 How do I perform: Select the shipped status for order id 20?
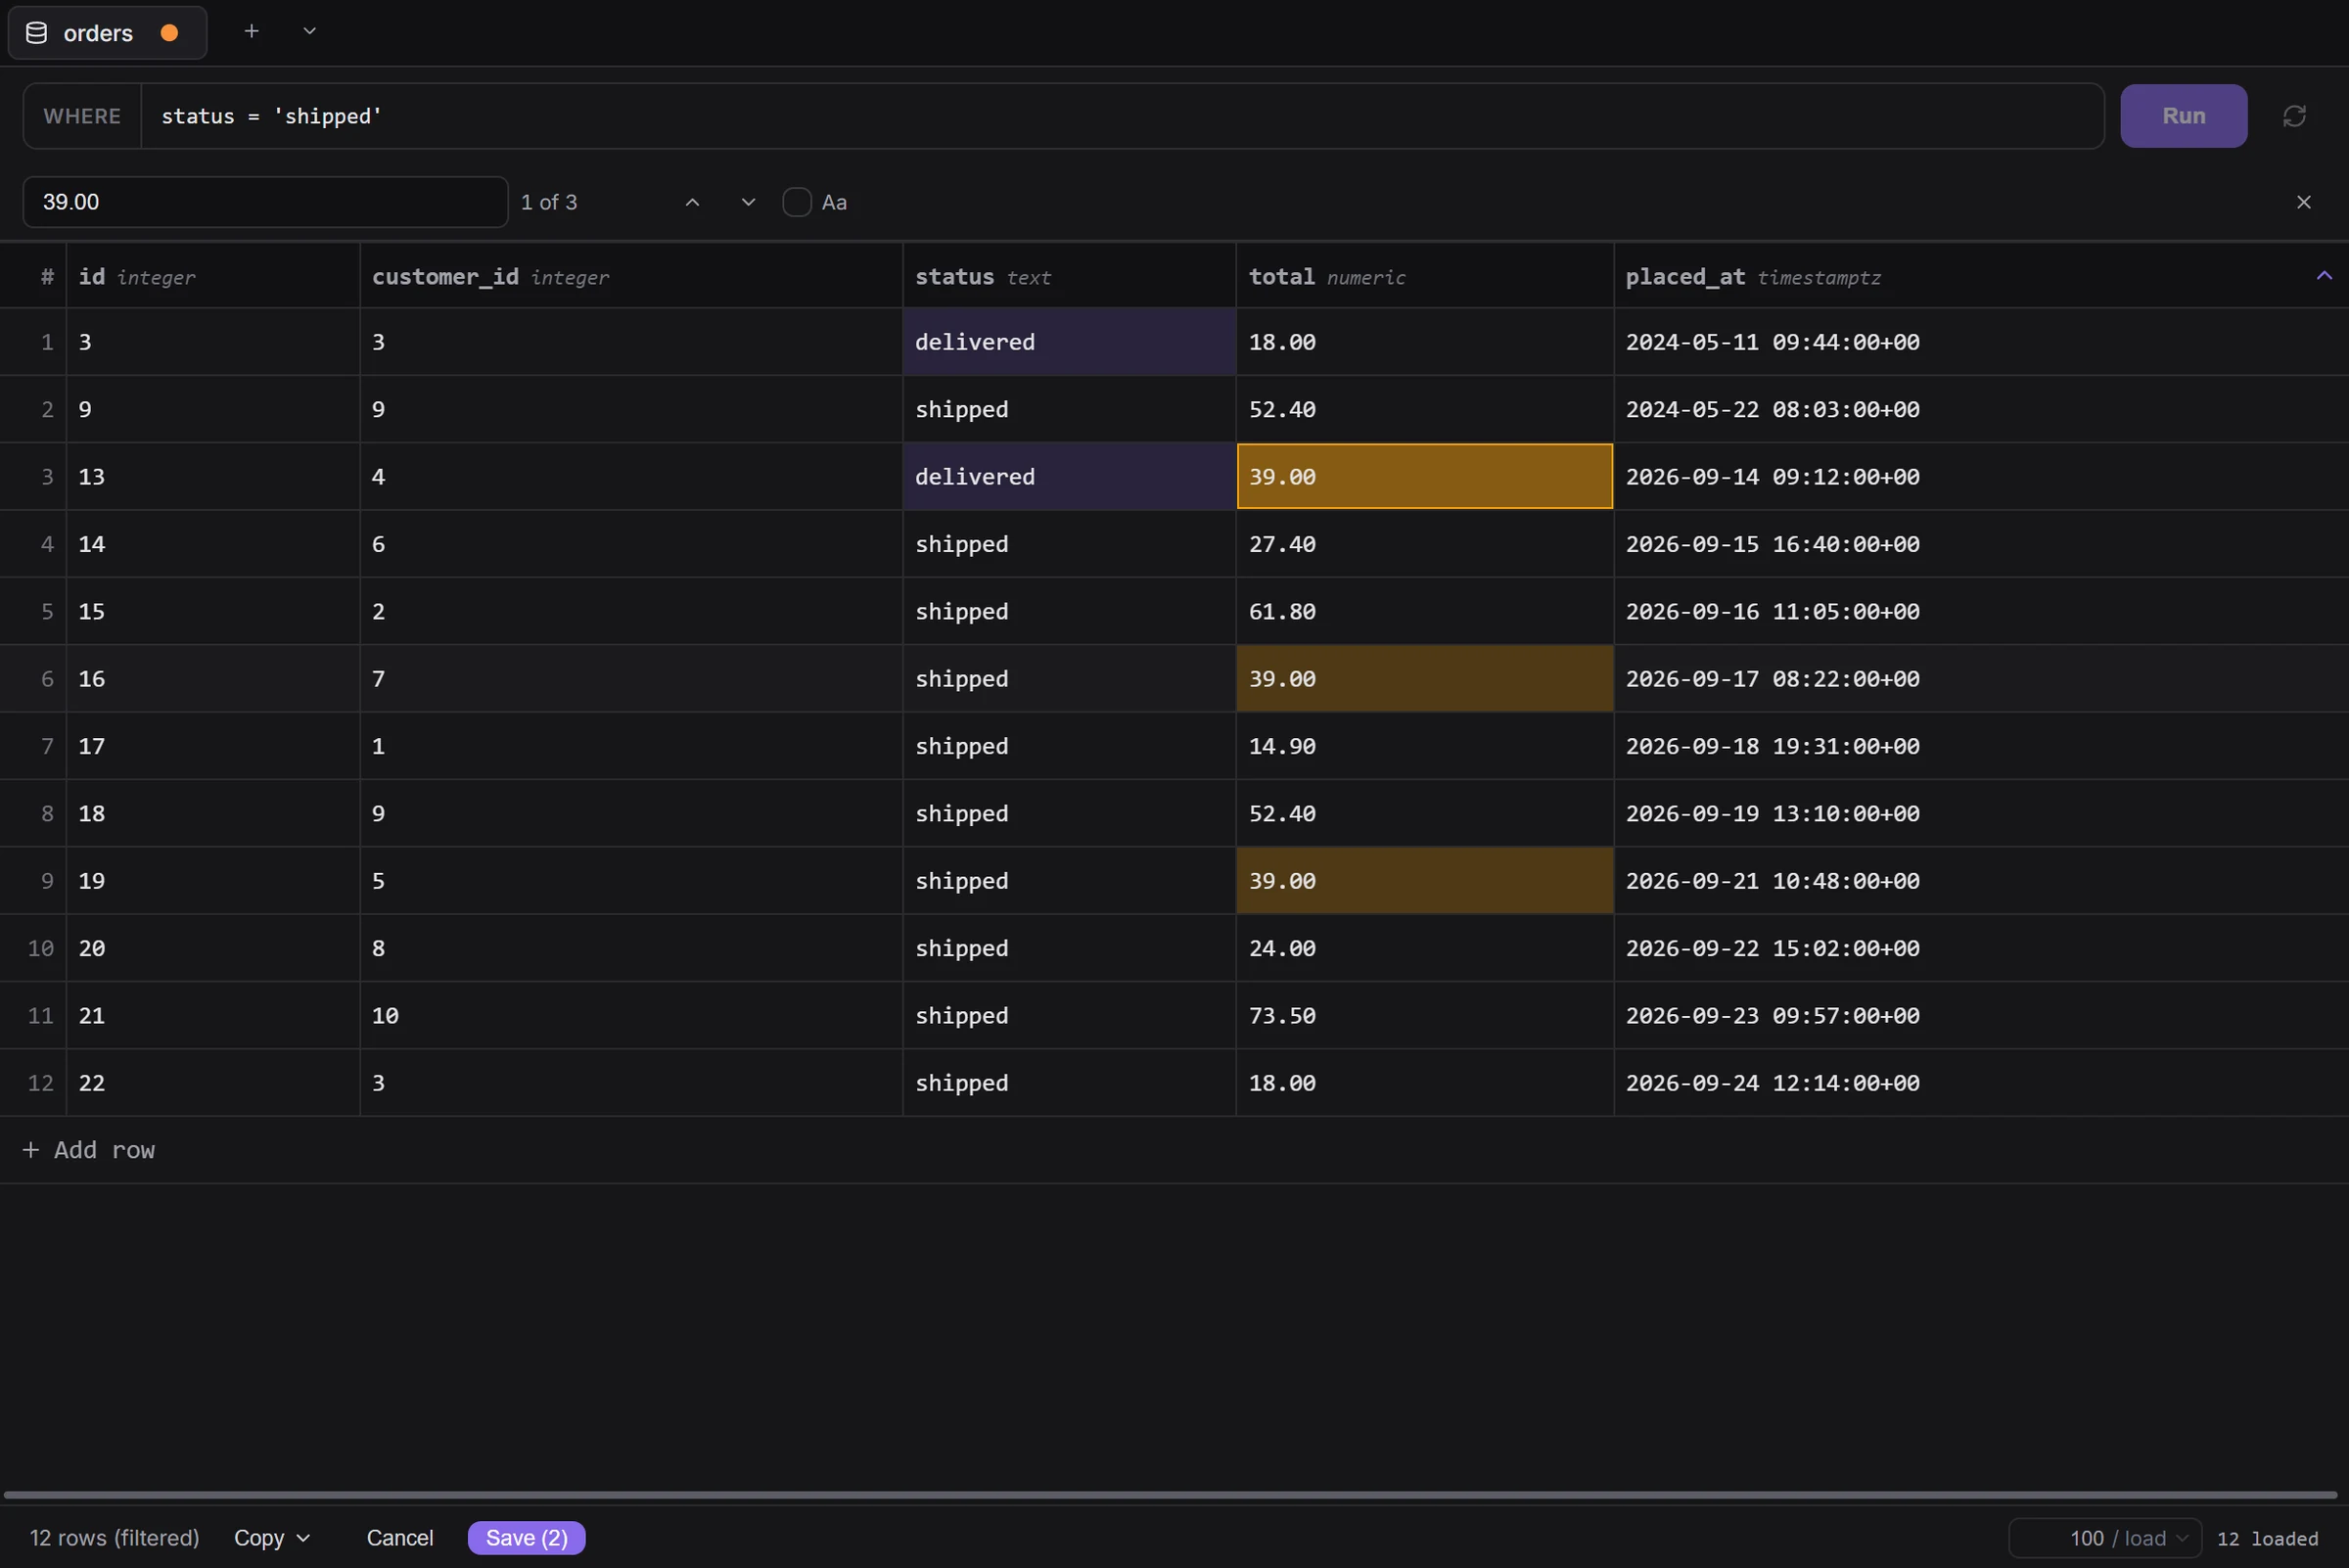coord(1069,949)
